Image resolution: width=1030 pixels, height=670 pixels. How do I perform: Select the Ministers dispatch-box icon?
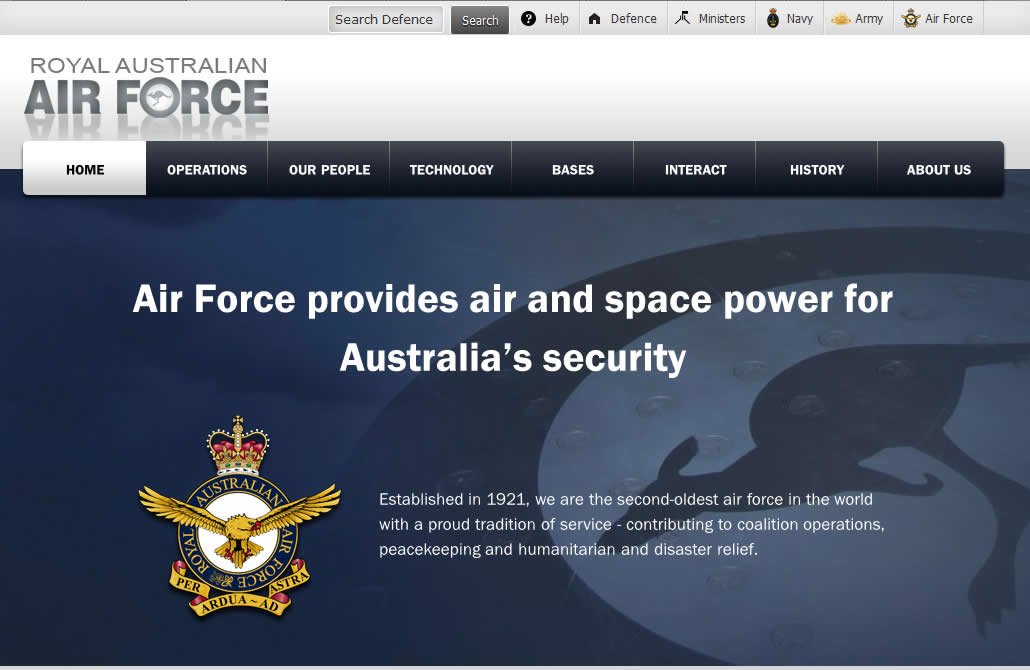click(682, 17)
